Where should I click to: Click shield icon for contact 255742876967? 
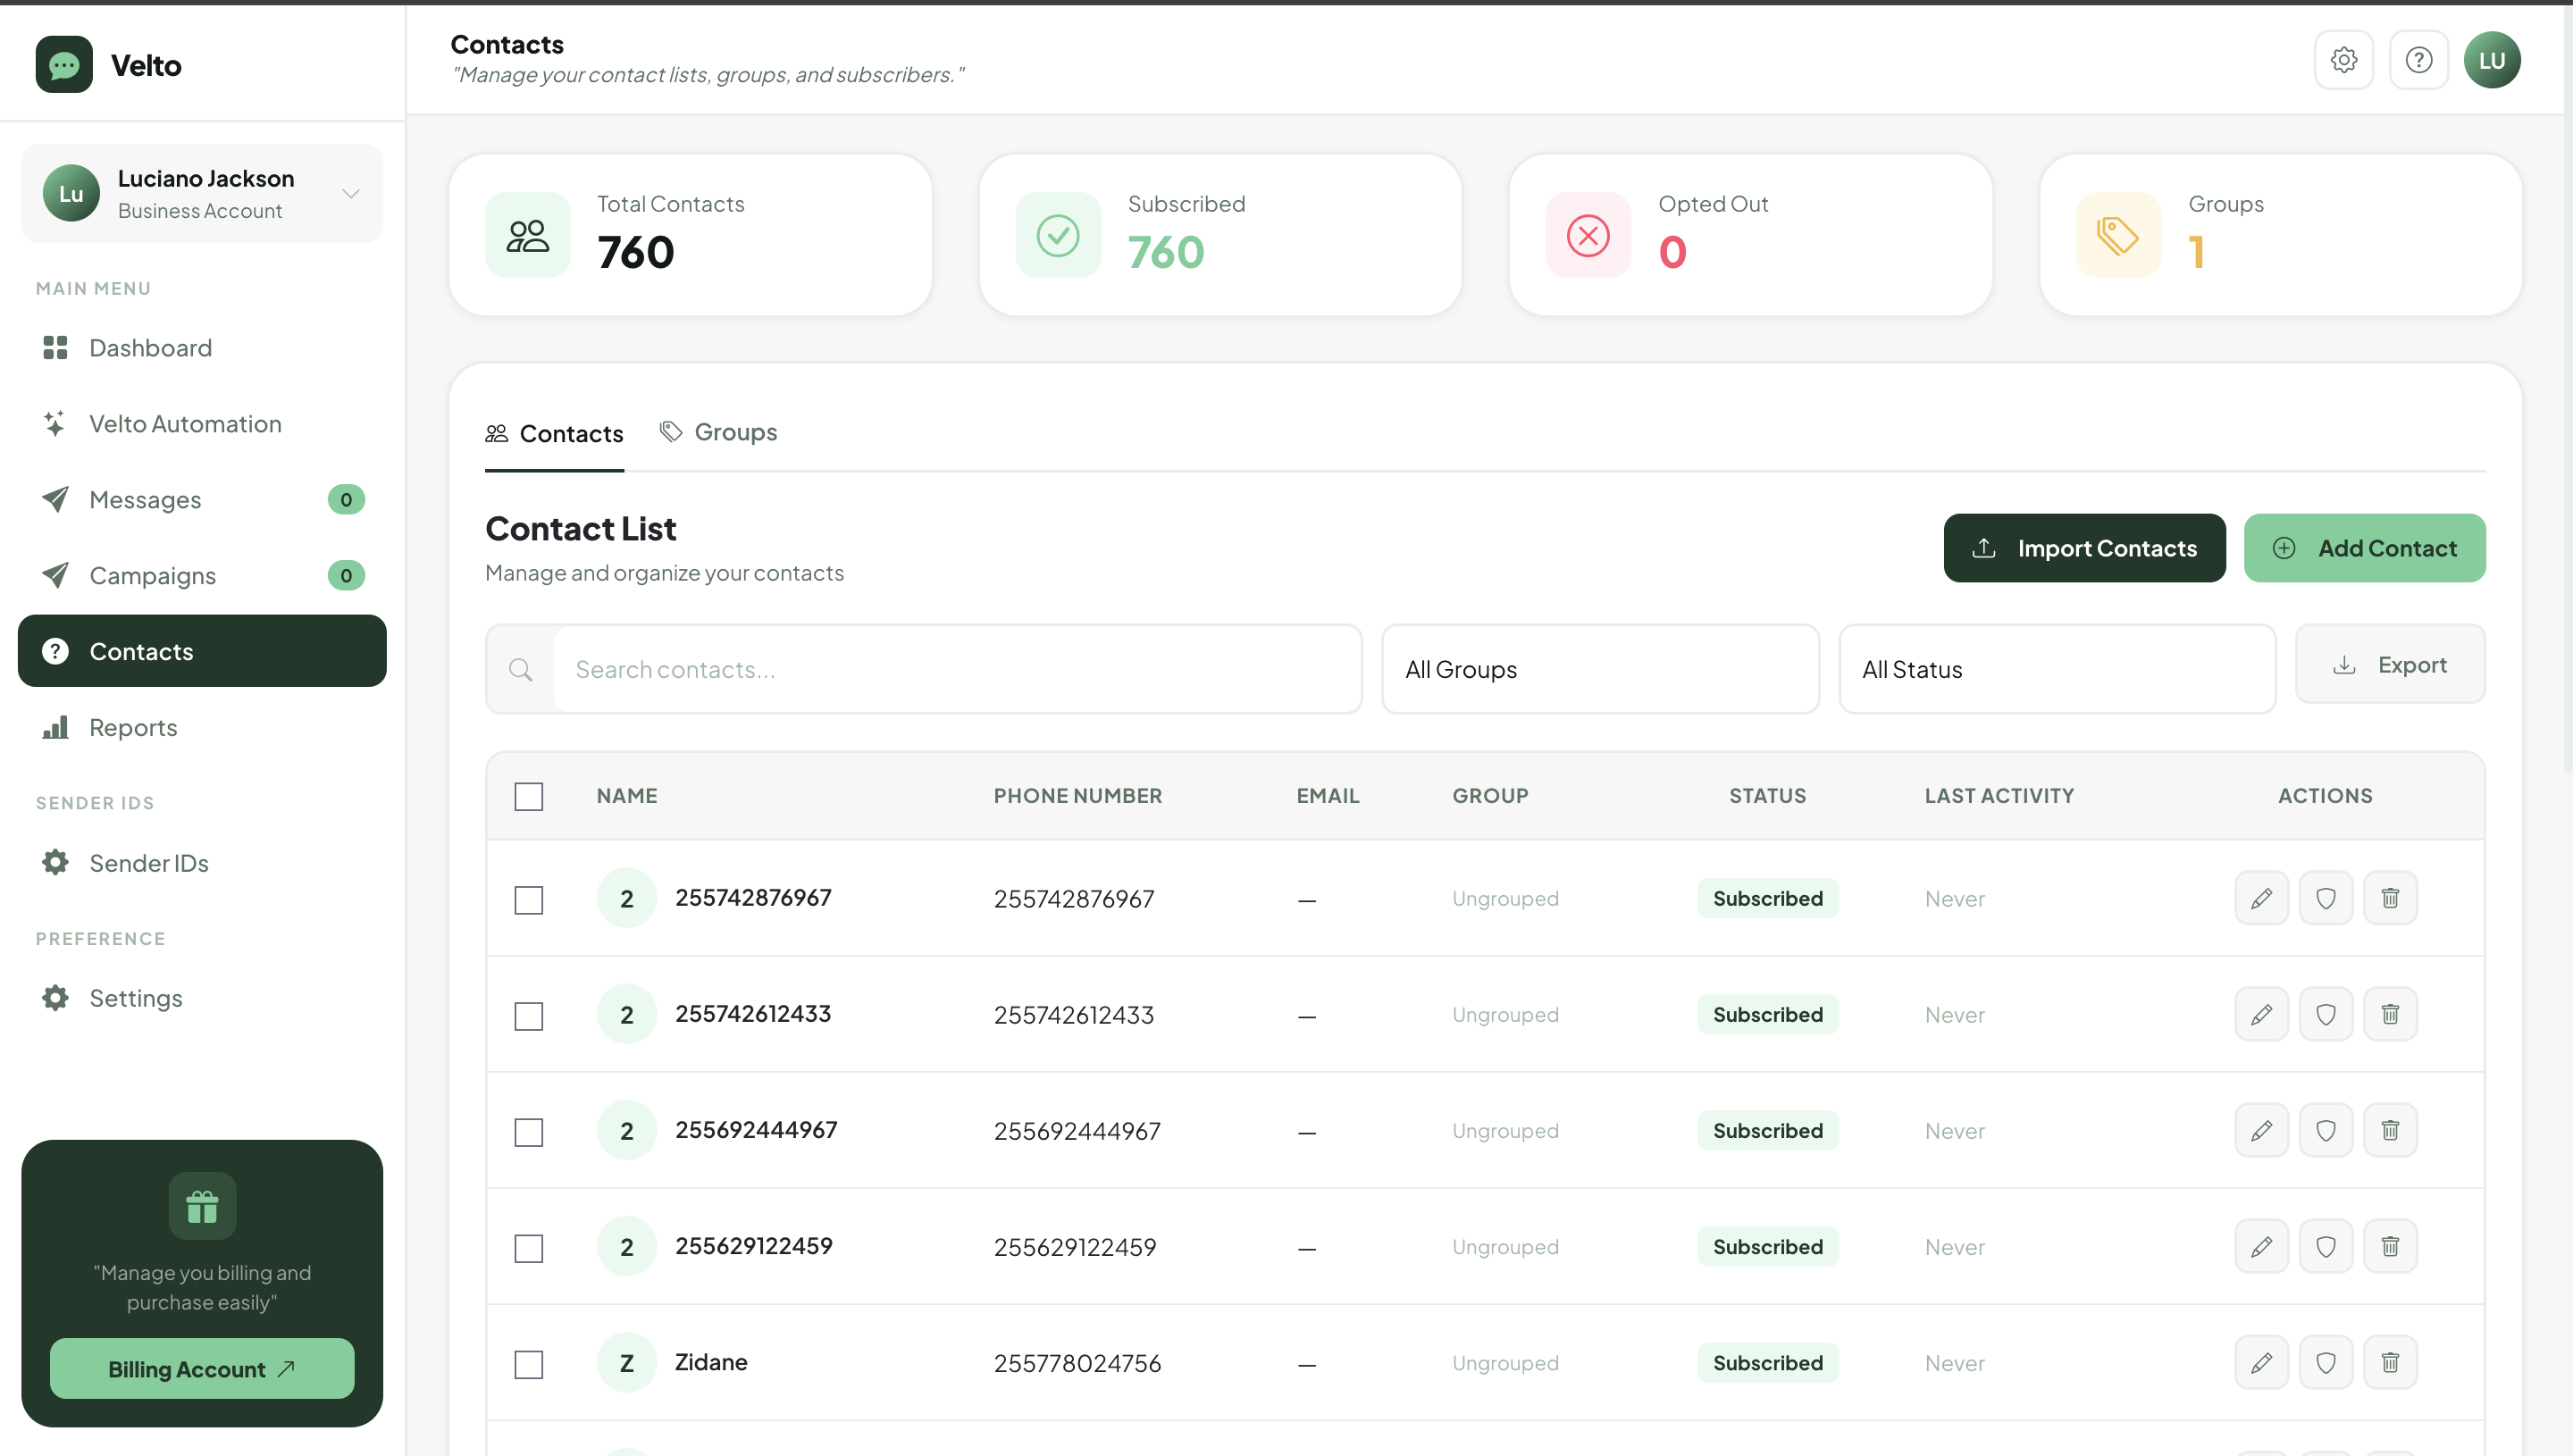[x=2325, y=898]
